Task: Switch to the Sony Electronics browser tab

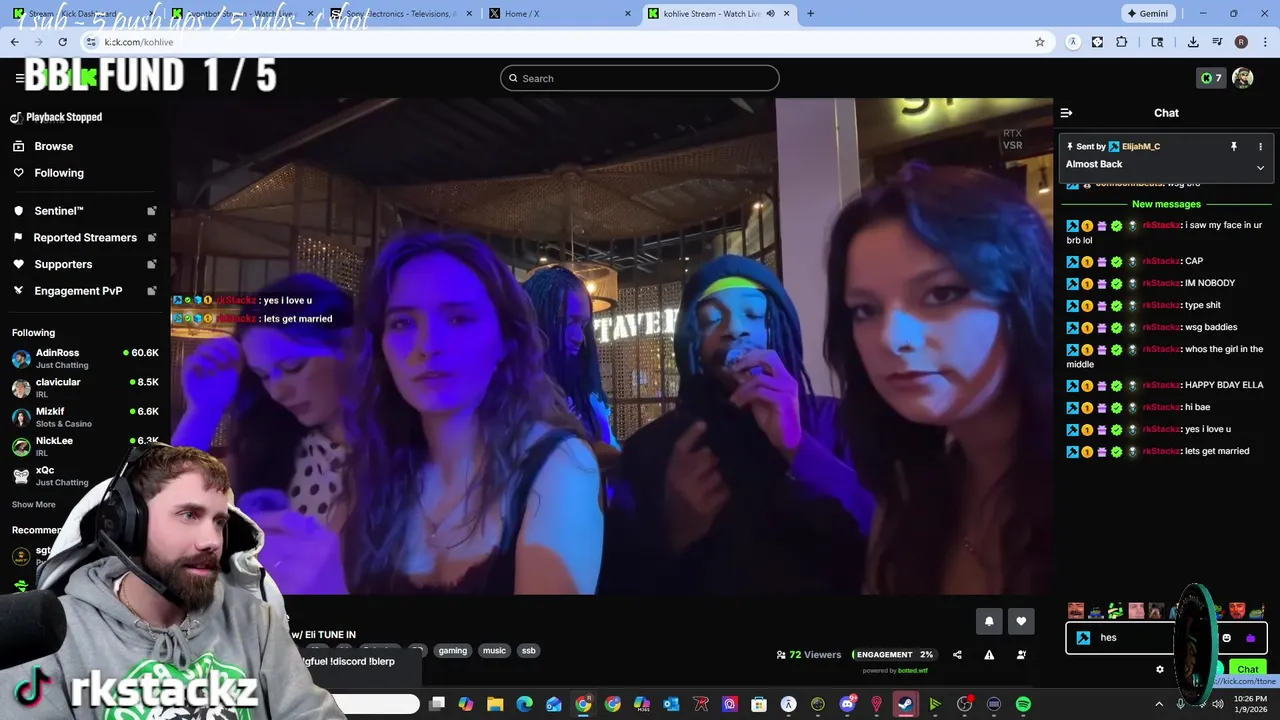Action: pyautogui.click(x=398, y=14)
